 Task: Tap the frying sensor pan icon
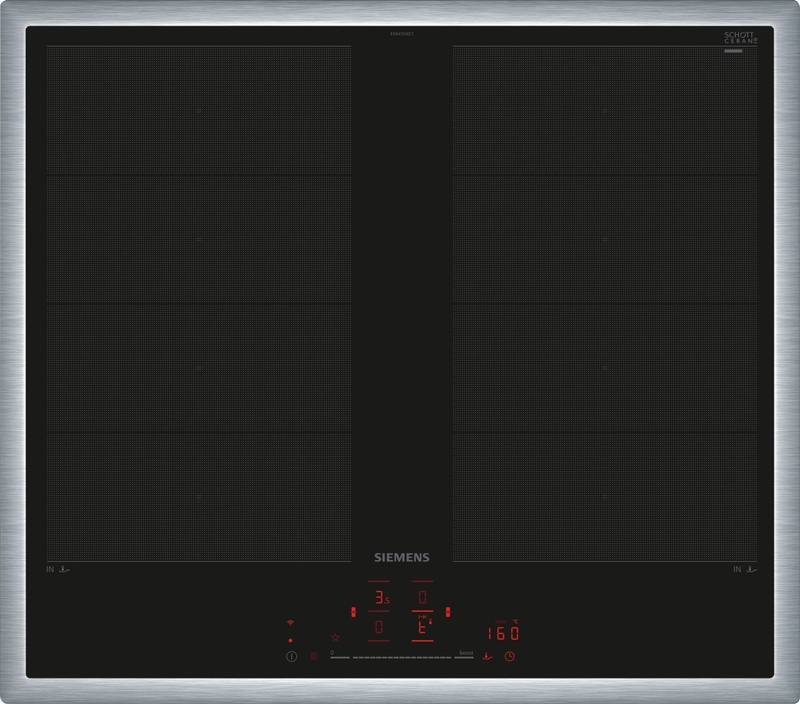click(x=487, y=657)
